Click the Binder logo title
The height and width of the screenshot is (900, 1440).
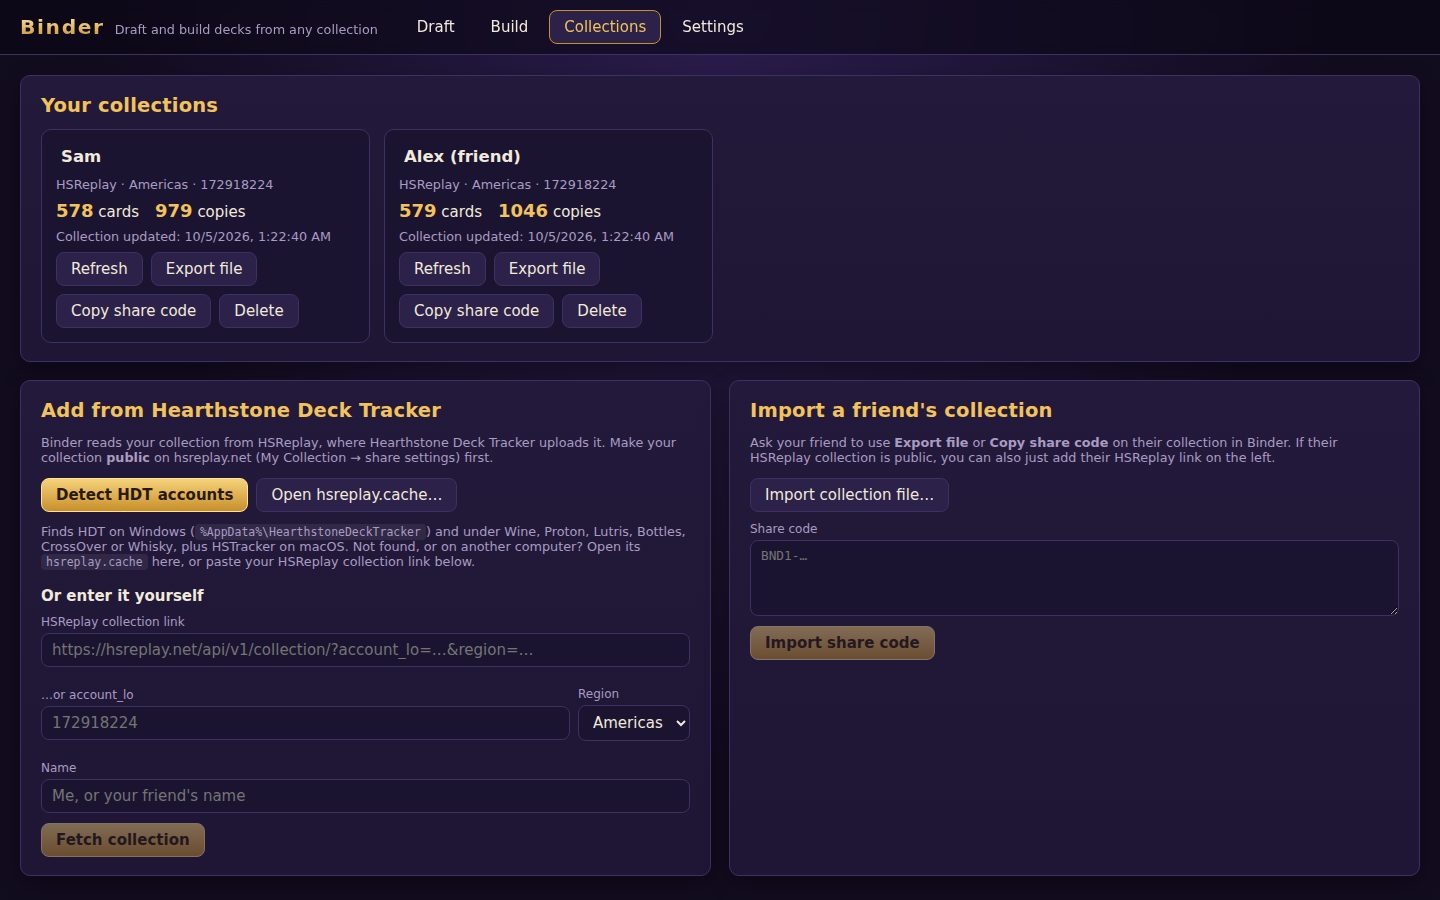(62, 27)
